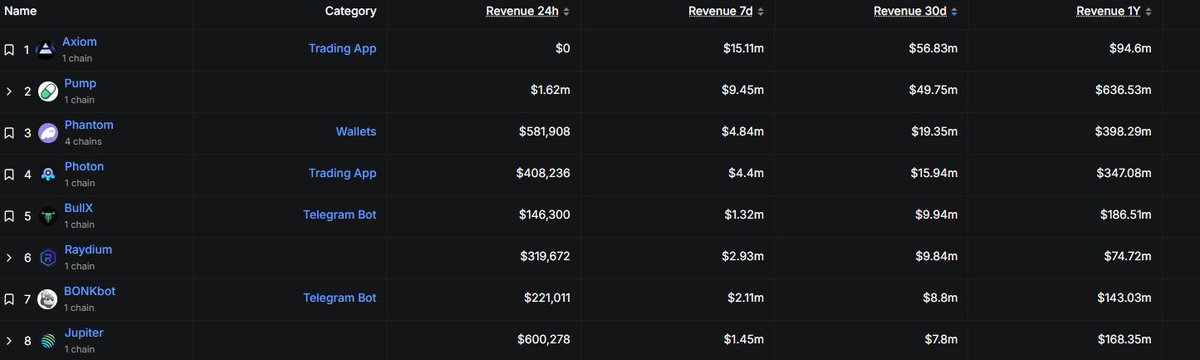Expand the Pump row chevron
This screenshot has width=1200, height=360.
pyautogui.click(x=9, y=91)
